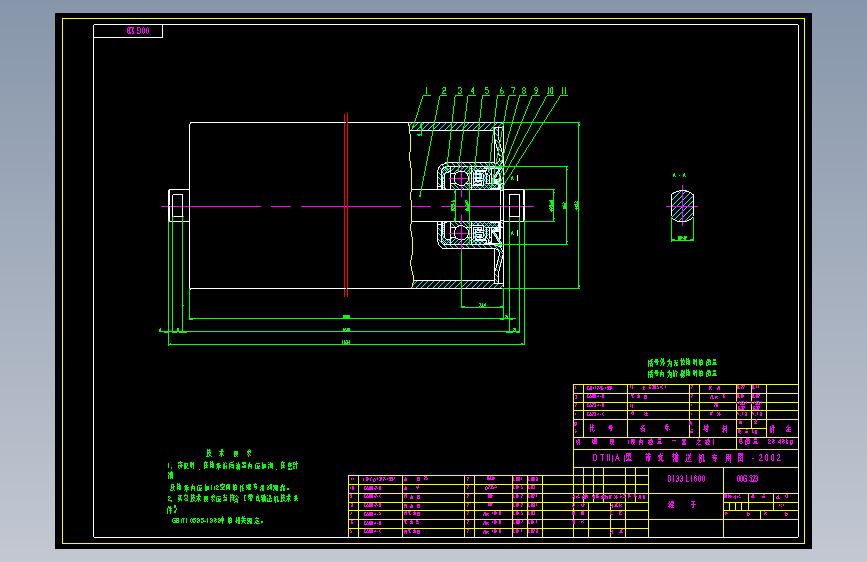Select the D133 L1600 title block text
This screenshot has height=562, width=867.
(x=686, y=479)
